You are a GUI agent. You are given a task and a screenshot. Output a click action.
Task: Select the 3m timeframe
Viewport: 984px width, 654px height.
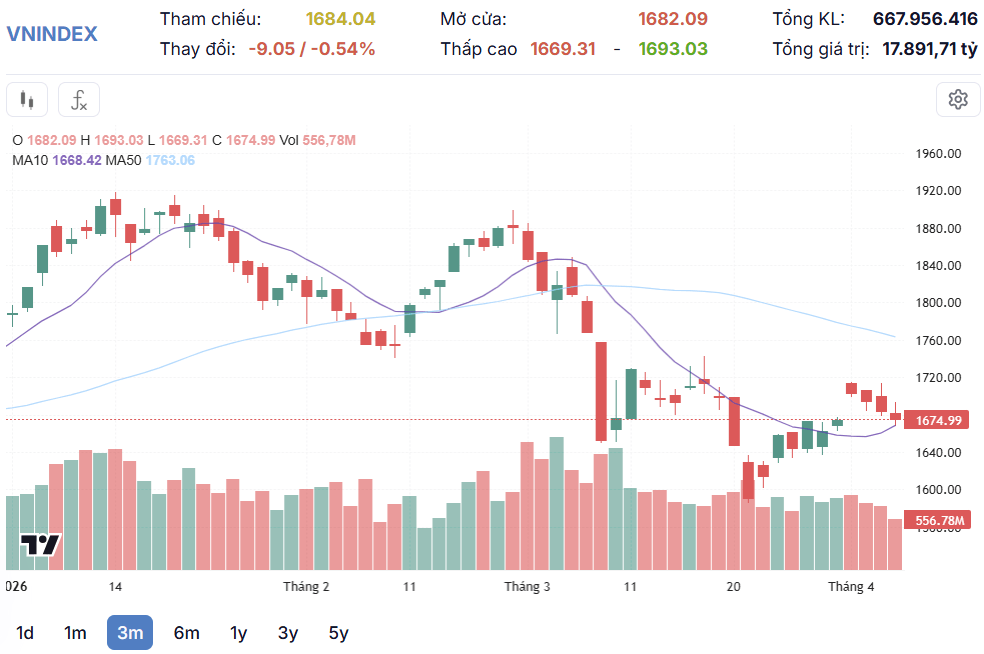(x=130, y=633)
